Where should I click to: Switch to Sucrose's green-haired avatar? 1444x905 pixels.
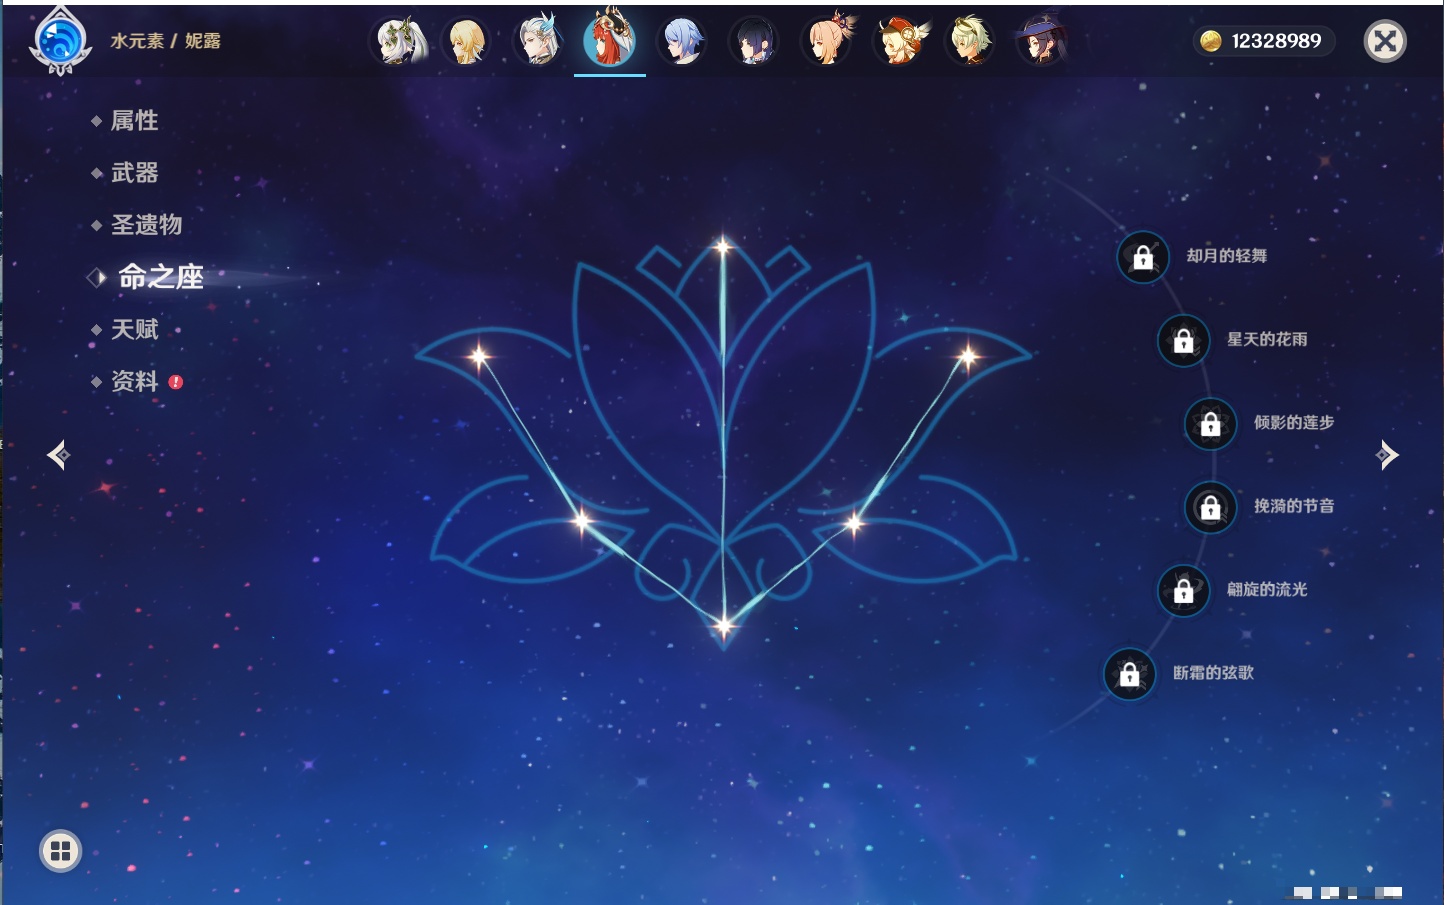(x=970, y=42)
